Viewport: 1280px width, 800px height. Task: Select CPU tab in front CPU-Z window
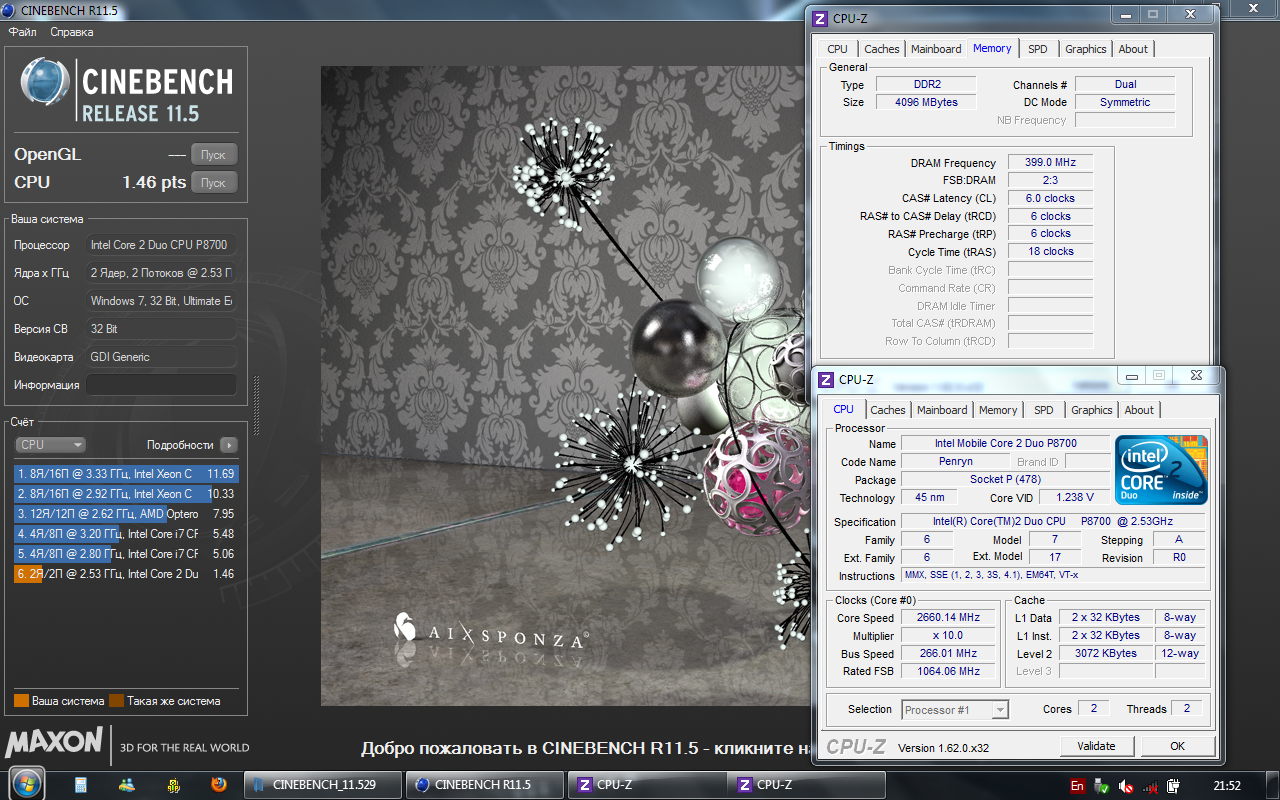point(843,409)
